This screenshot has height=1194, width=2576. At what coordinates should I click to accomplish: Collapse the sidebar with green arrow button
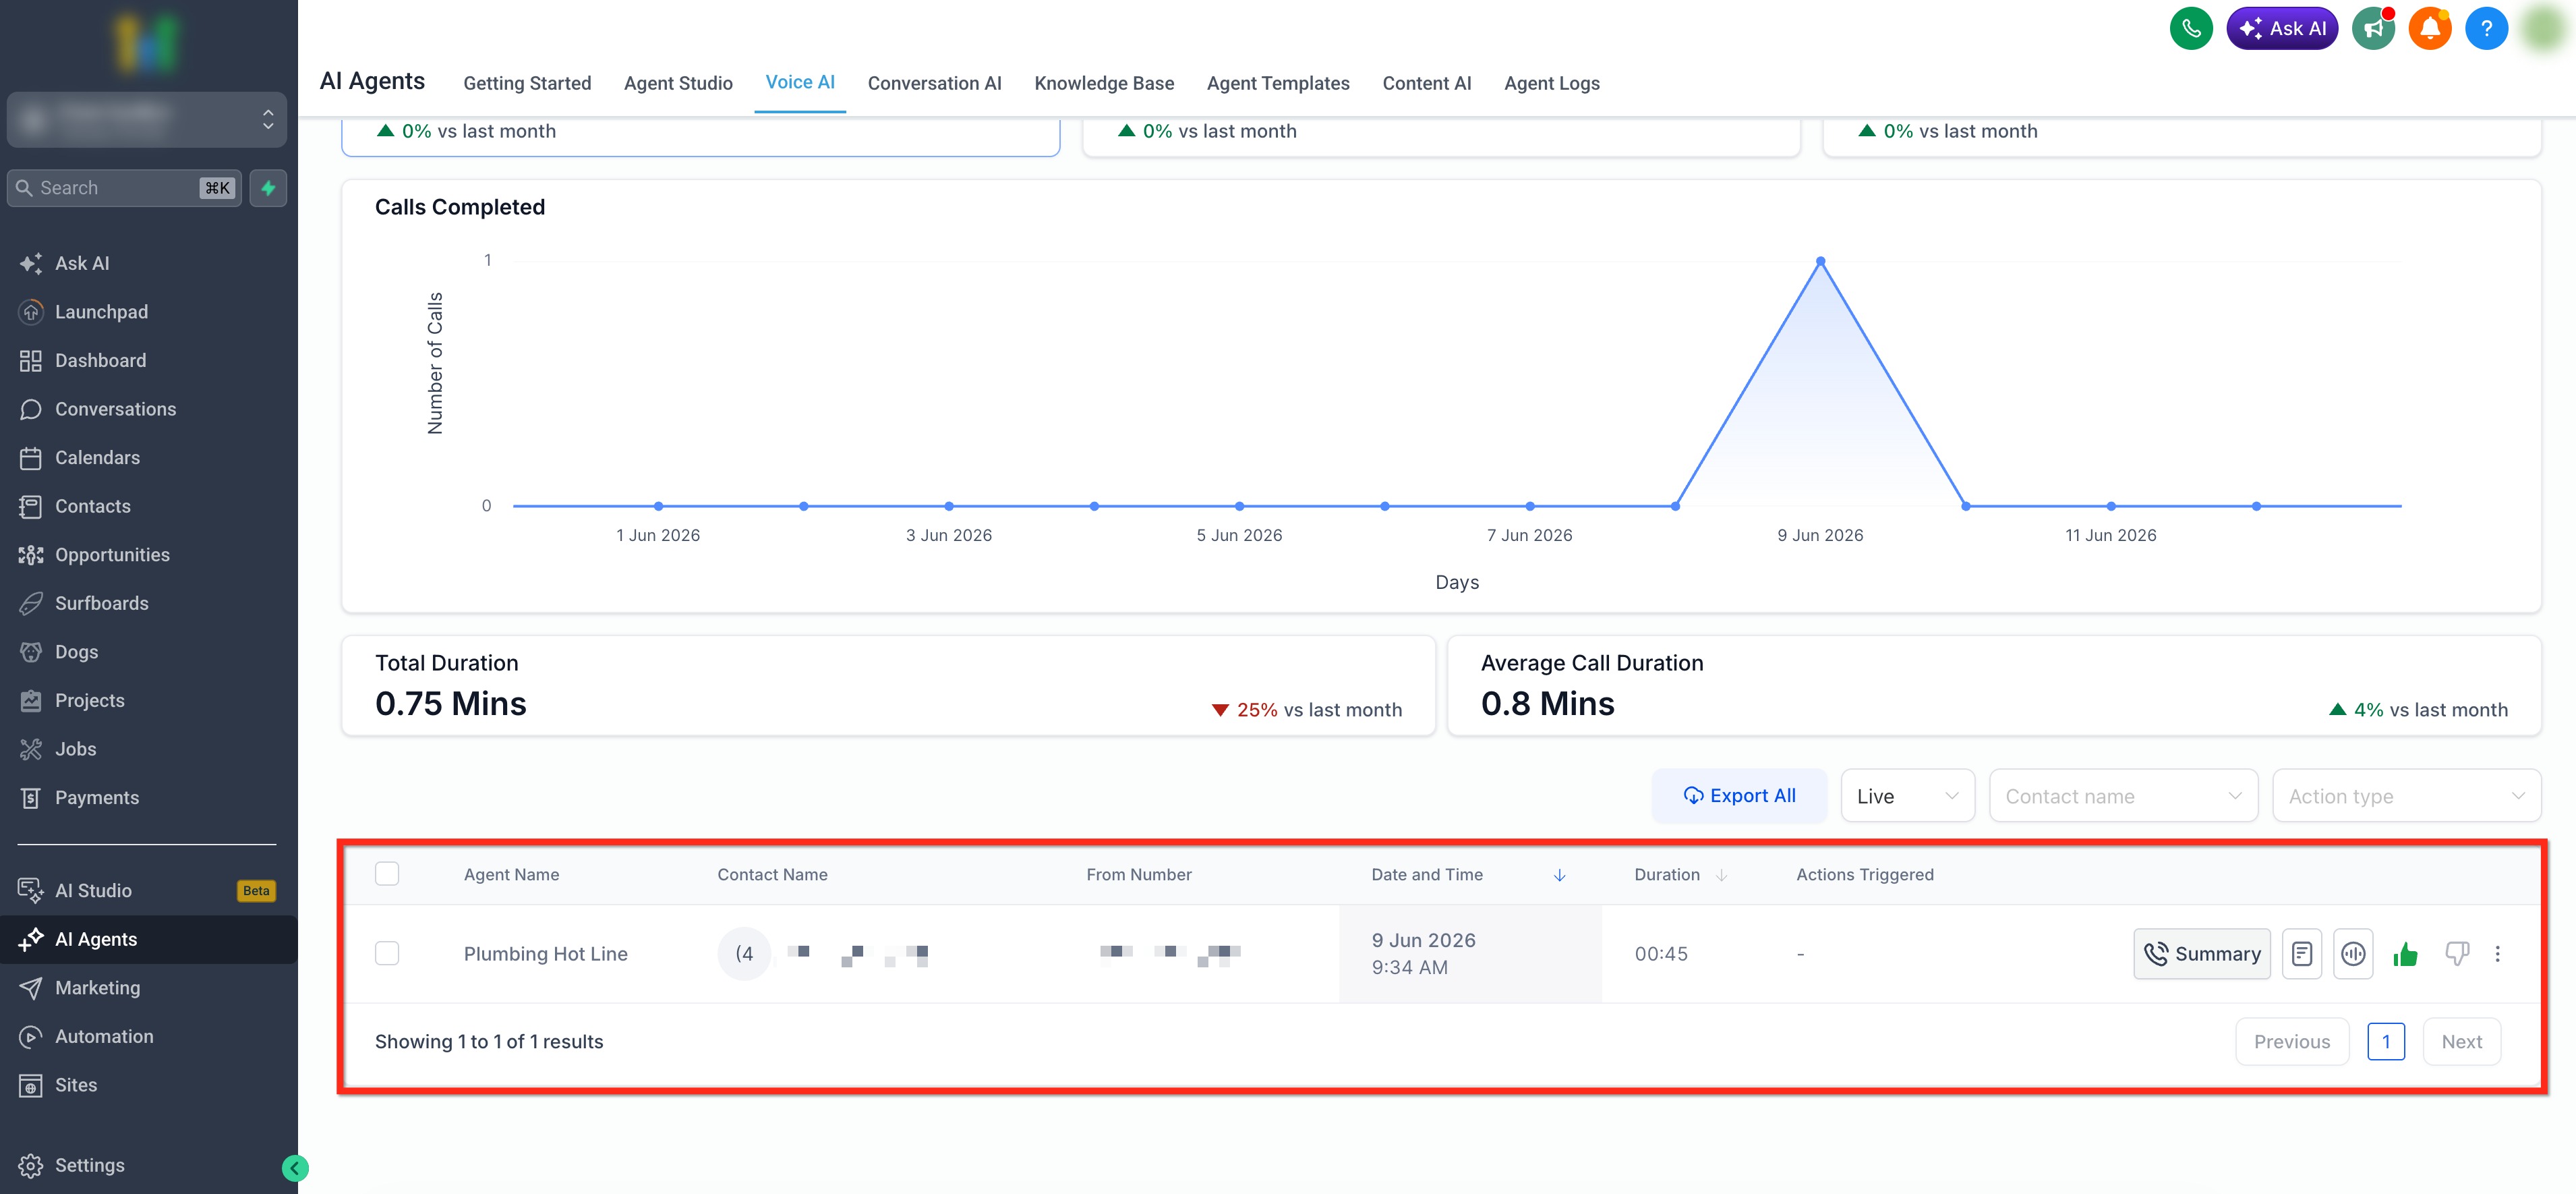coord(295,1168)
